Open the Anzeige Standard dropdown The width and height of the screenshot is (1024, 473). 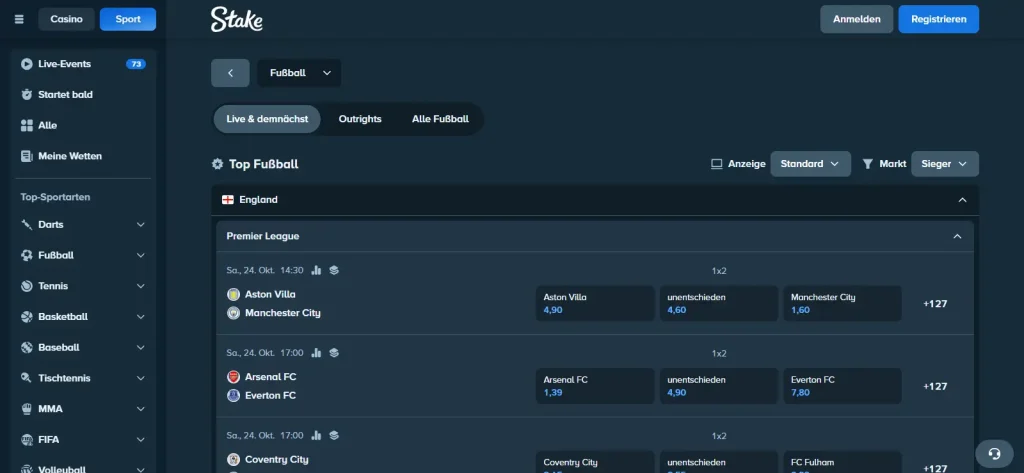tap(810, 164)
